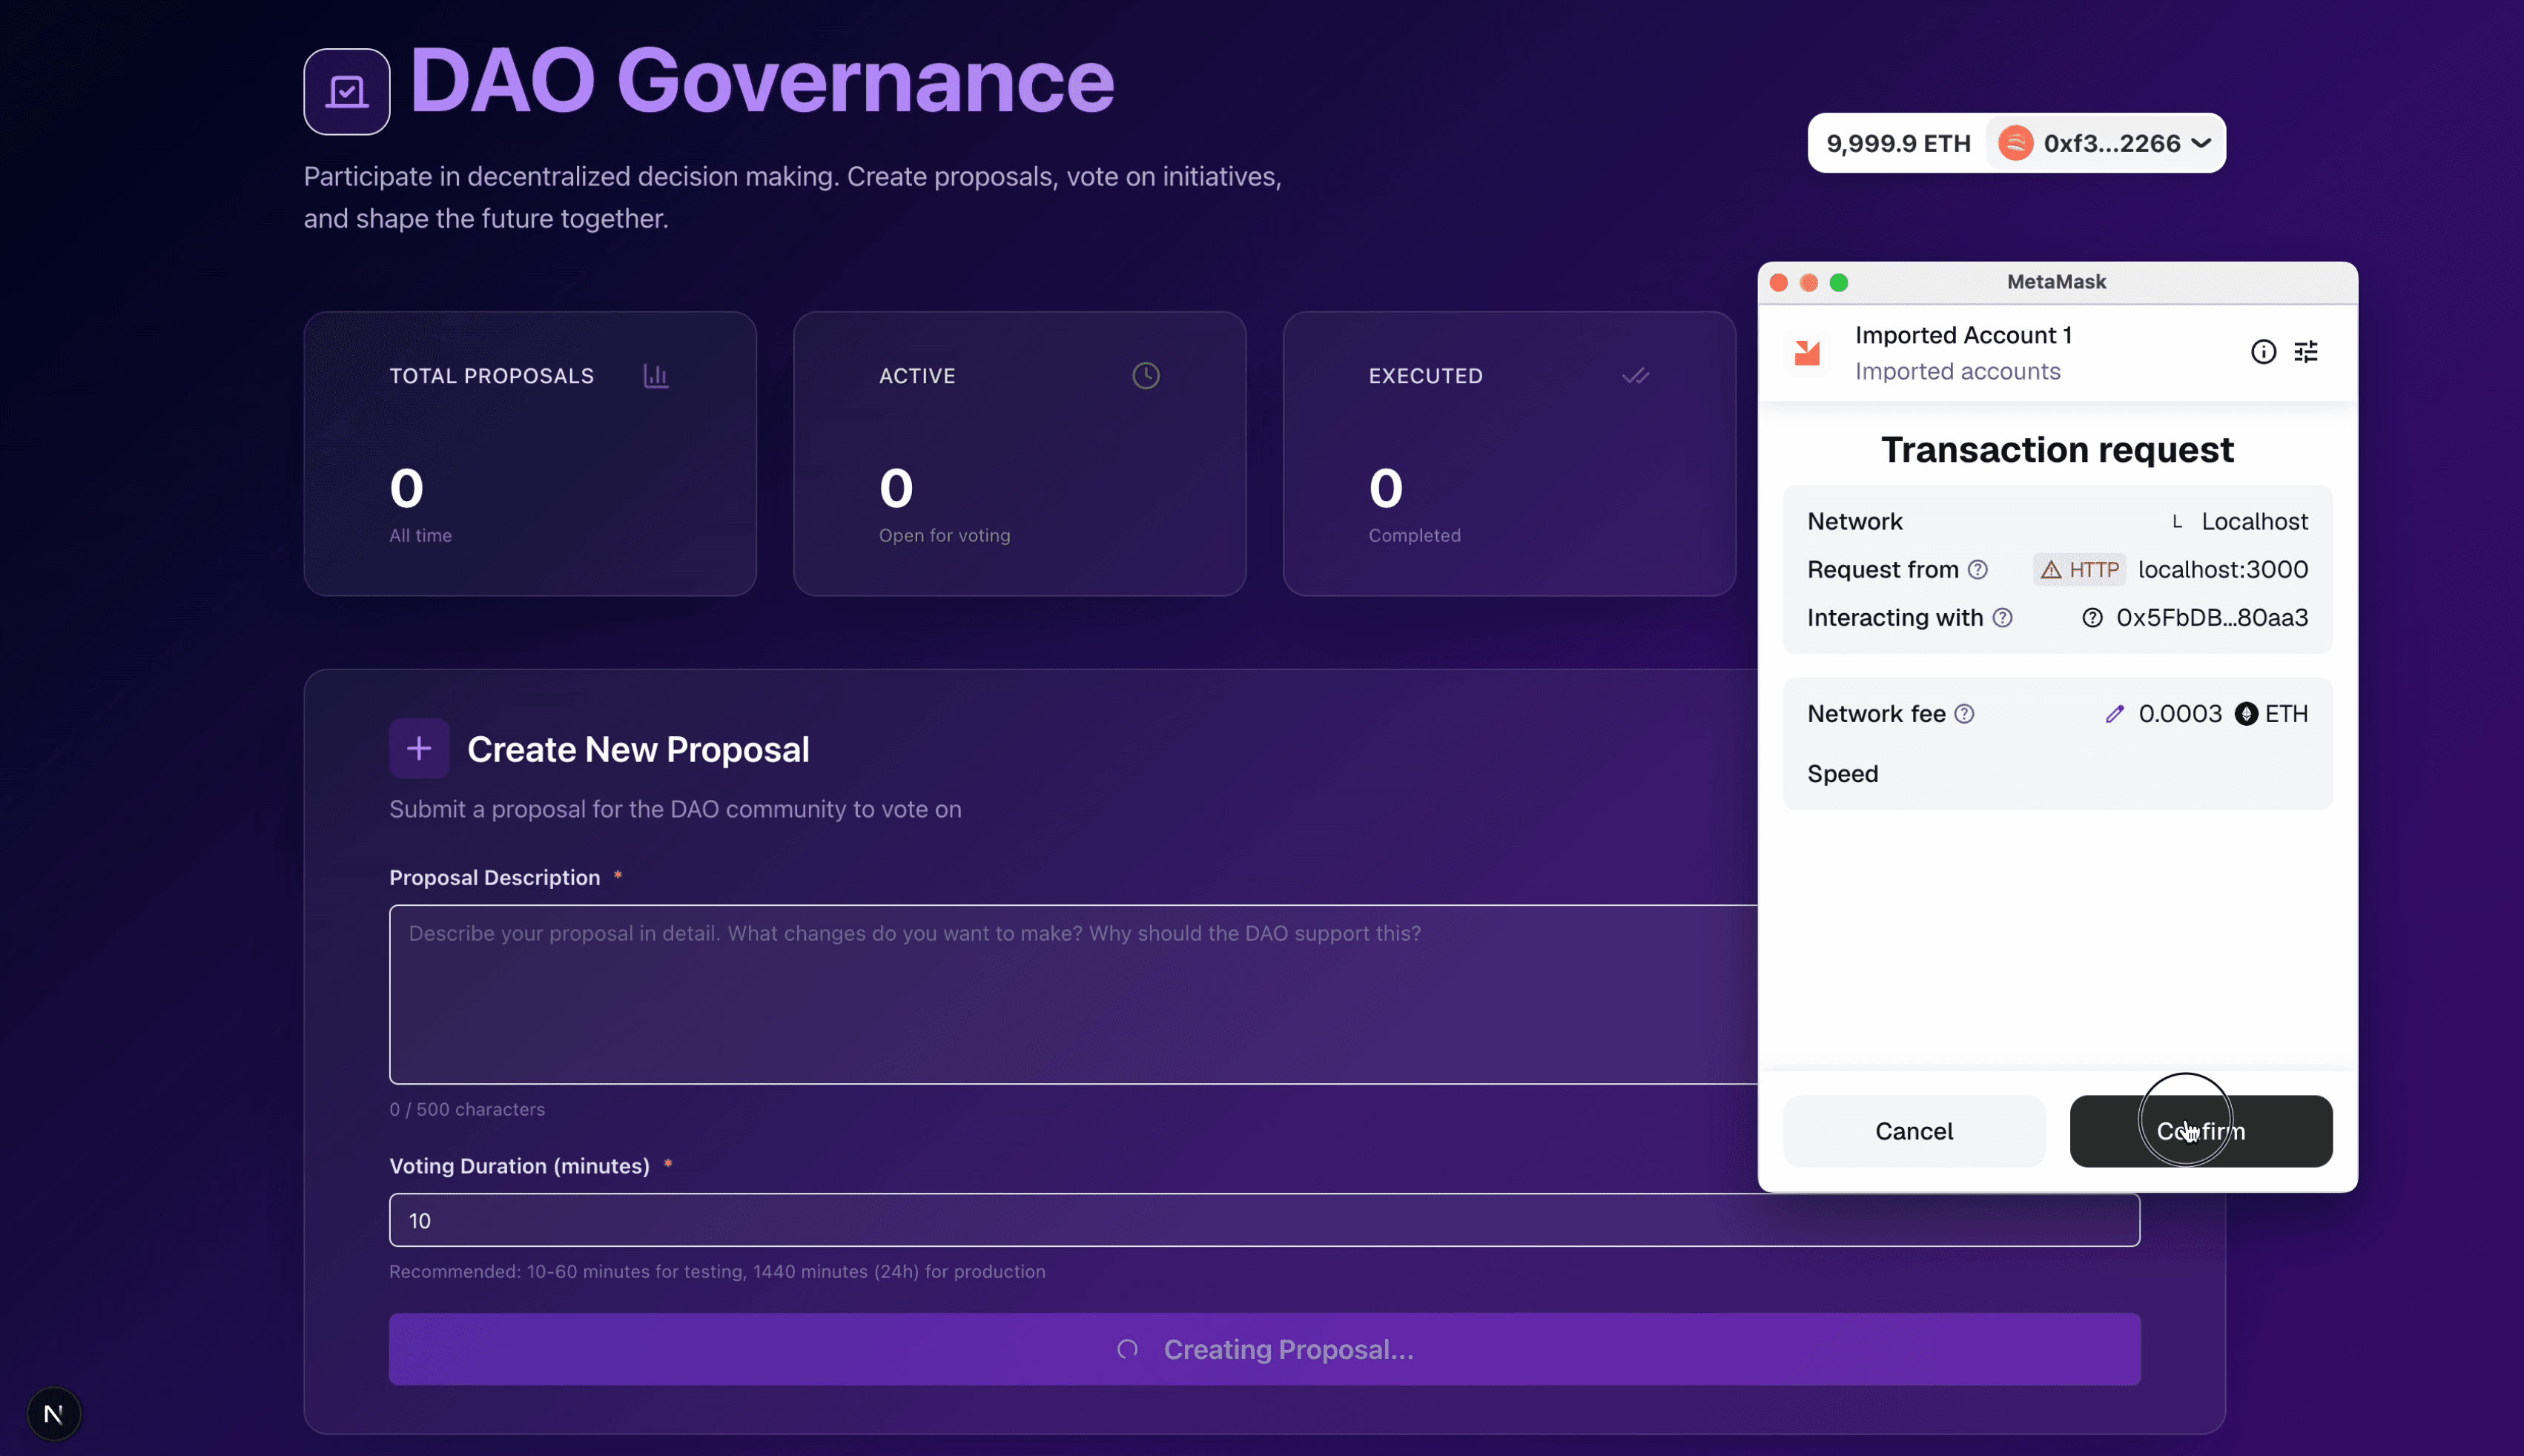Viewport: 2524px width, 1456px height.
Task: Open the help icon next to Request from
Action: 1980,569
